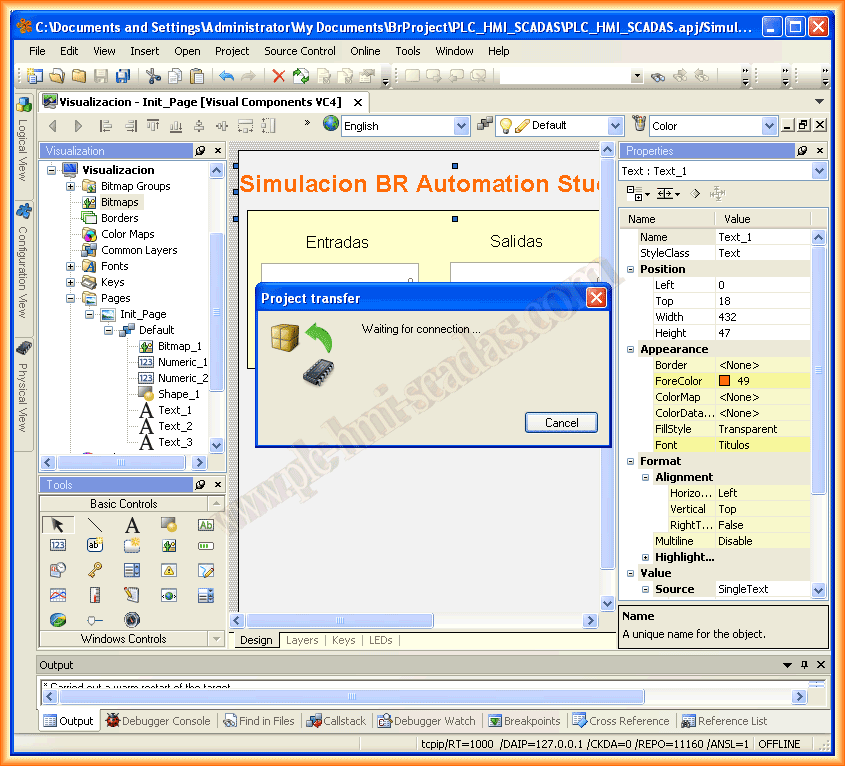The image size is (845, 766).
Task: Select the key-shaped control tool
Action: [94, 570]
